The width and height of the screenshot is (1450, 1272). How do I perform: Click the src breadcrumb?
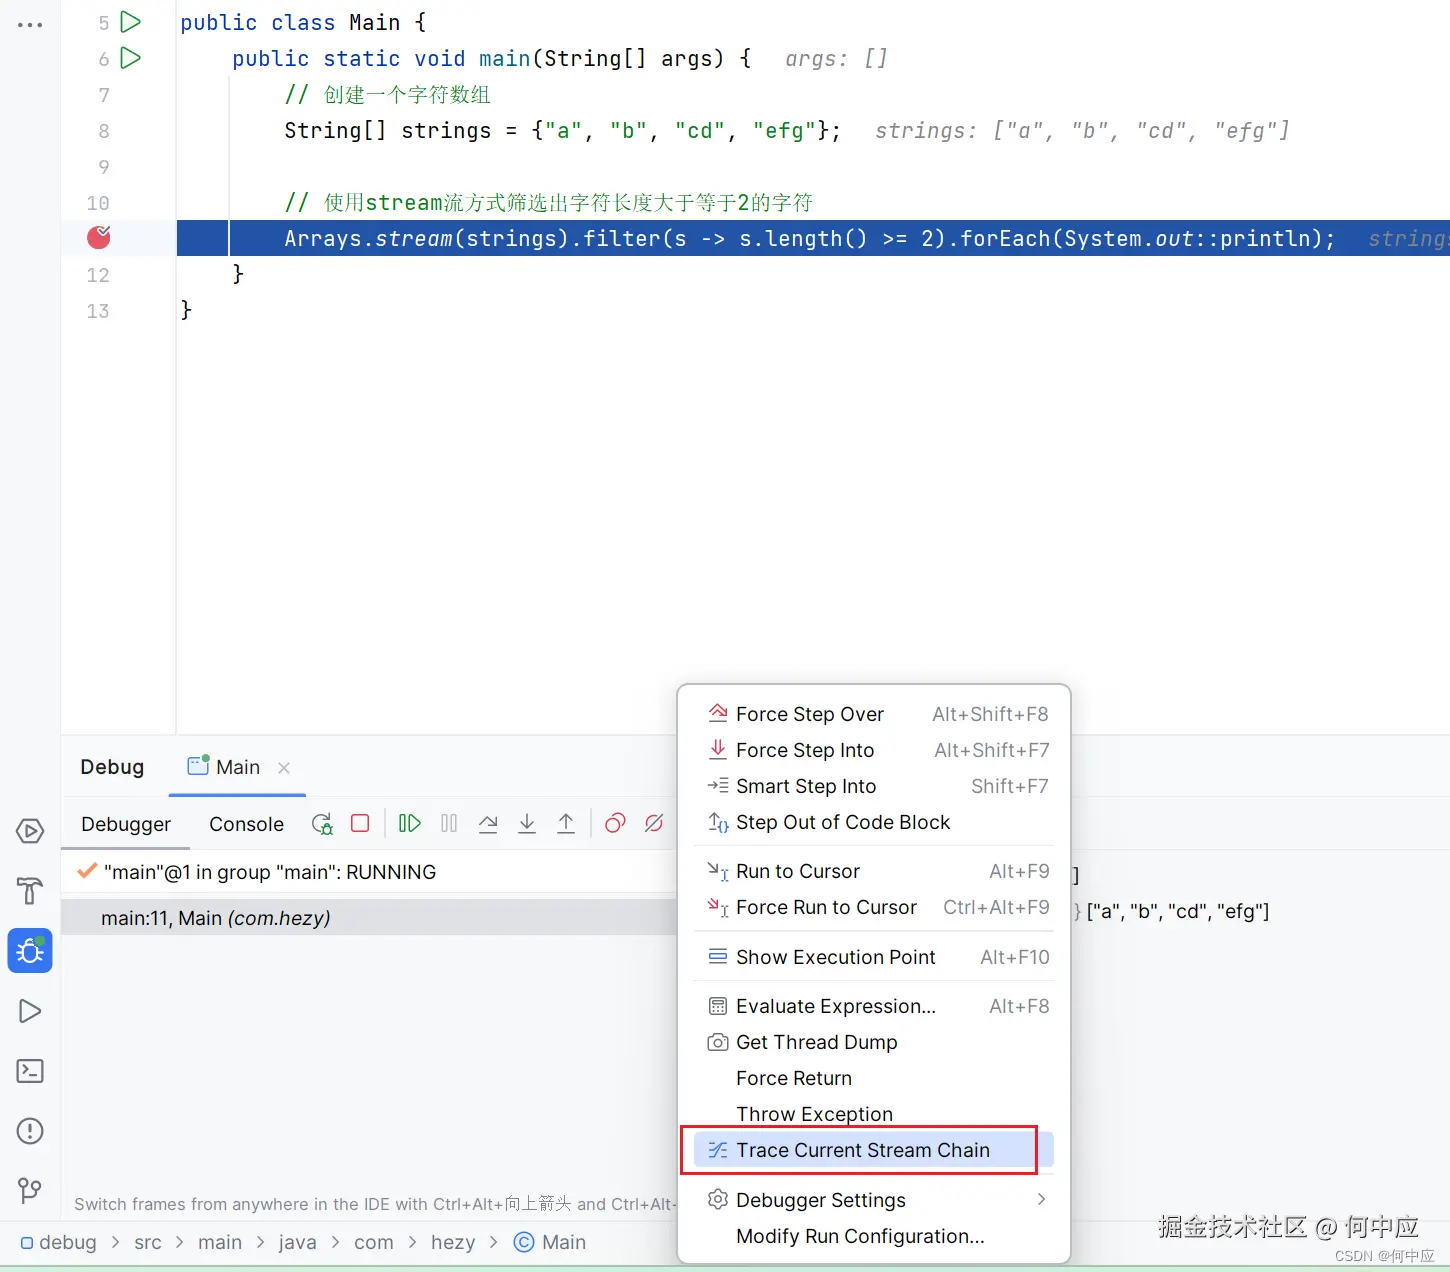point(148,1242)
